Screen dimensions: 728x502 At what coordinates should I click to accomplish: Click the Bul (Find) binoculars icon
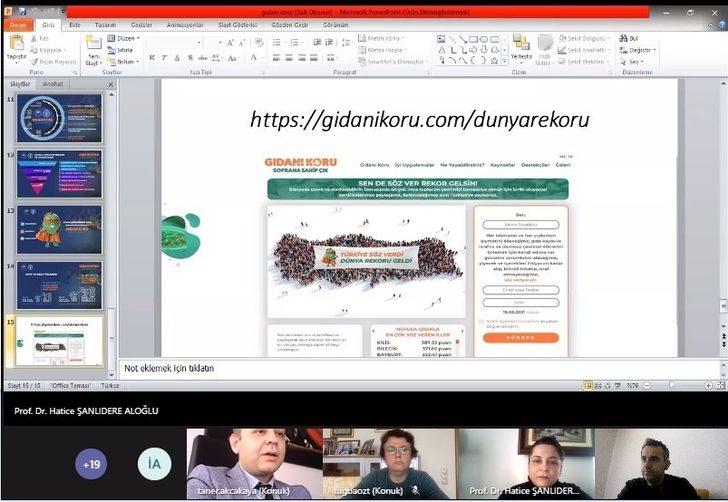(624, 38)
